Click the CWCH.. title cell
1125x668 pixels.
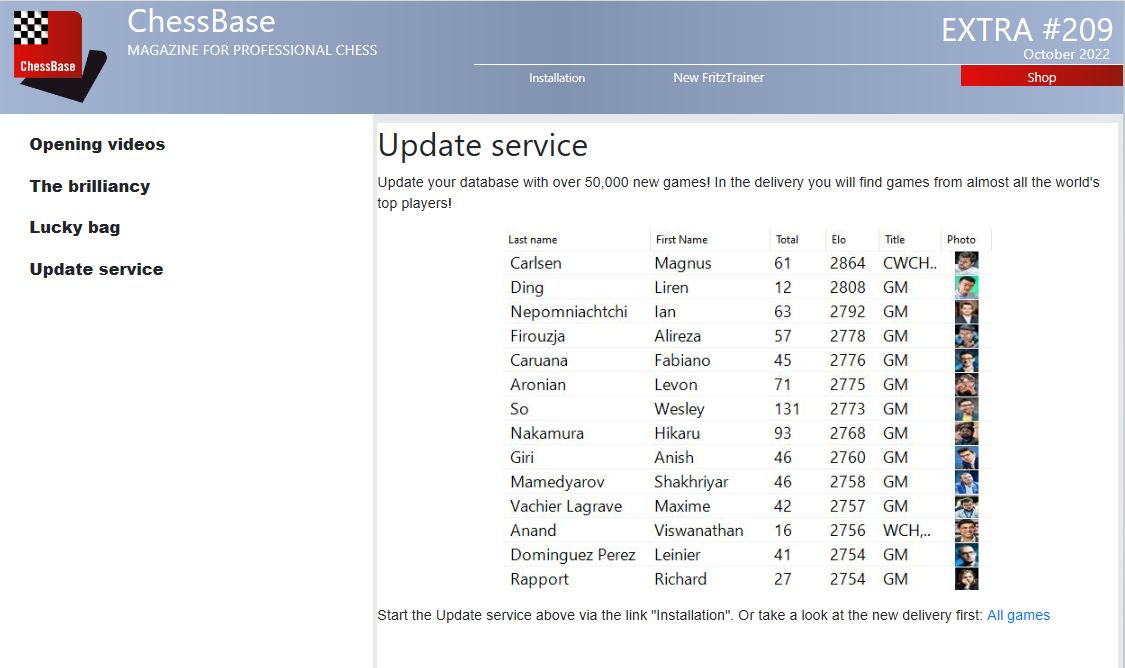(x=910, y=263)
